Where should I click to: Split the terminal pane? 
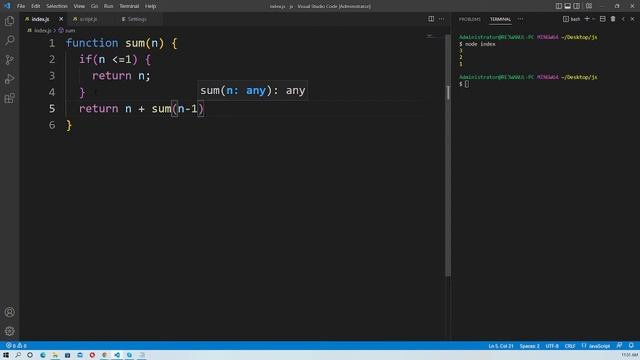603,19
